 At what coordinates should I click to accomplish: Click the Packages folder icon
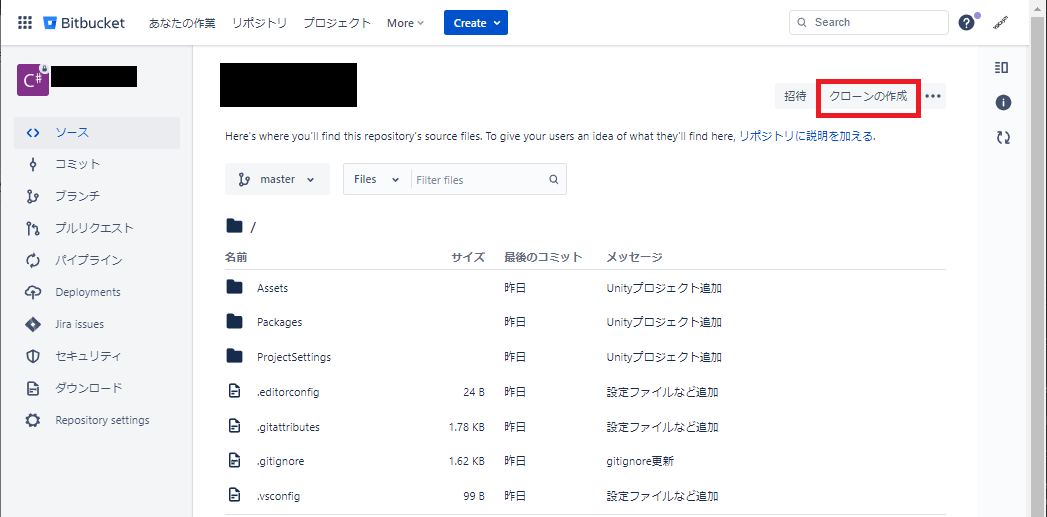[234, 321]
